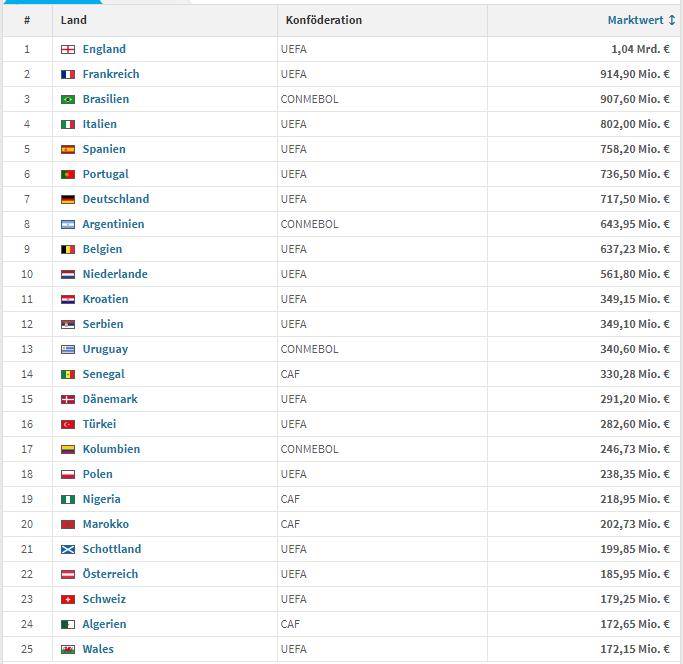Click the Nigeria flag icon
This screenshot has width=683, height=664.
click(68, 499)
